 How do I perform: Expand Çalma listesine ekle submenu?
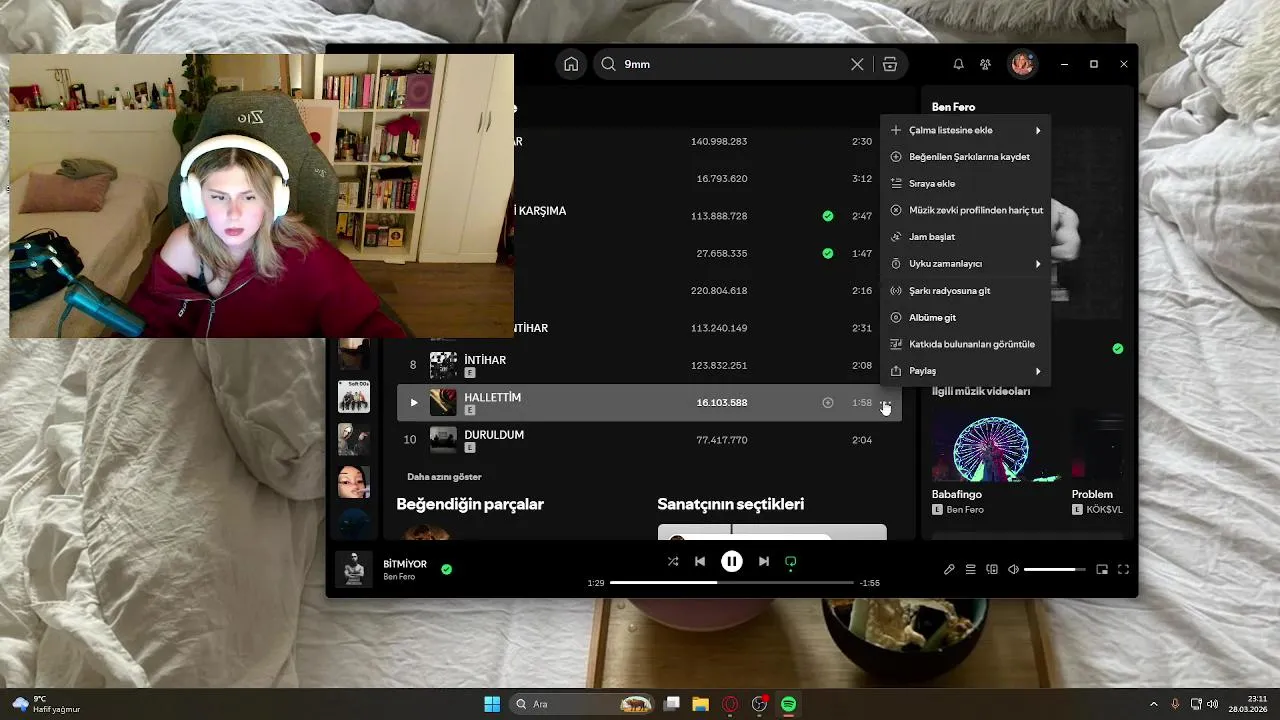pyautogui.click(x=965, y=130)
